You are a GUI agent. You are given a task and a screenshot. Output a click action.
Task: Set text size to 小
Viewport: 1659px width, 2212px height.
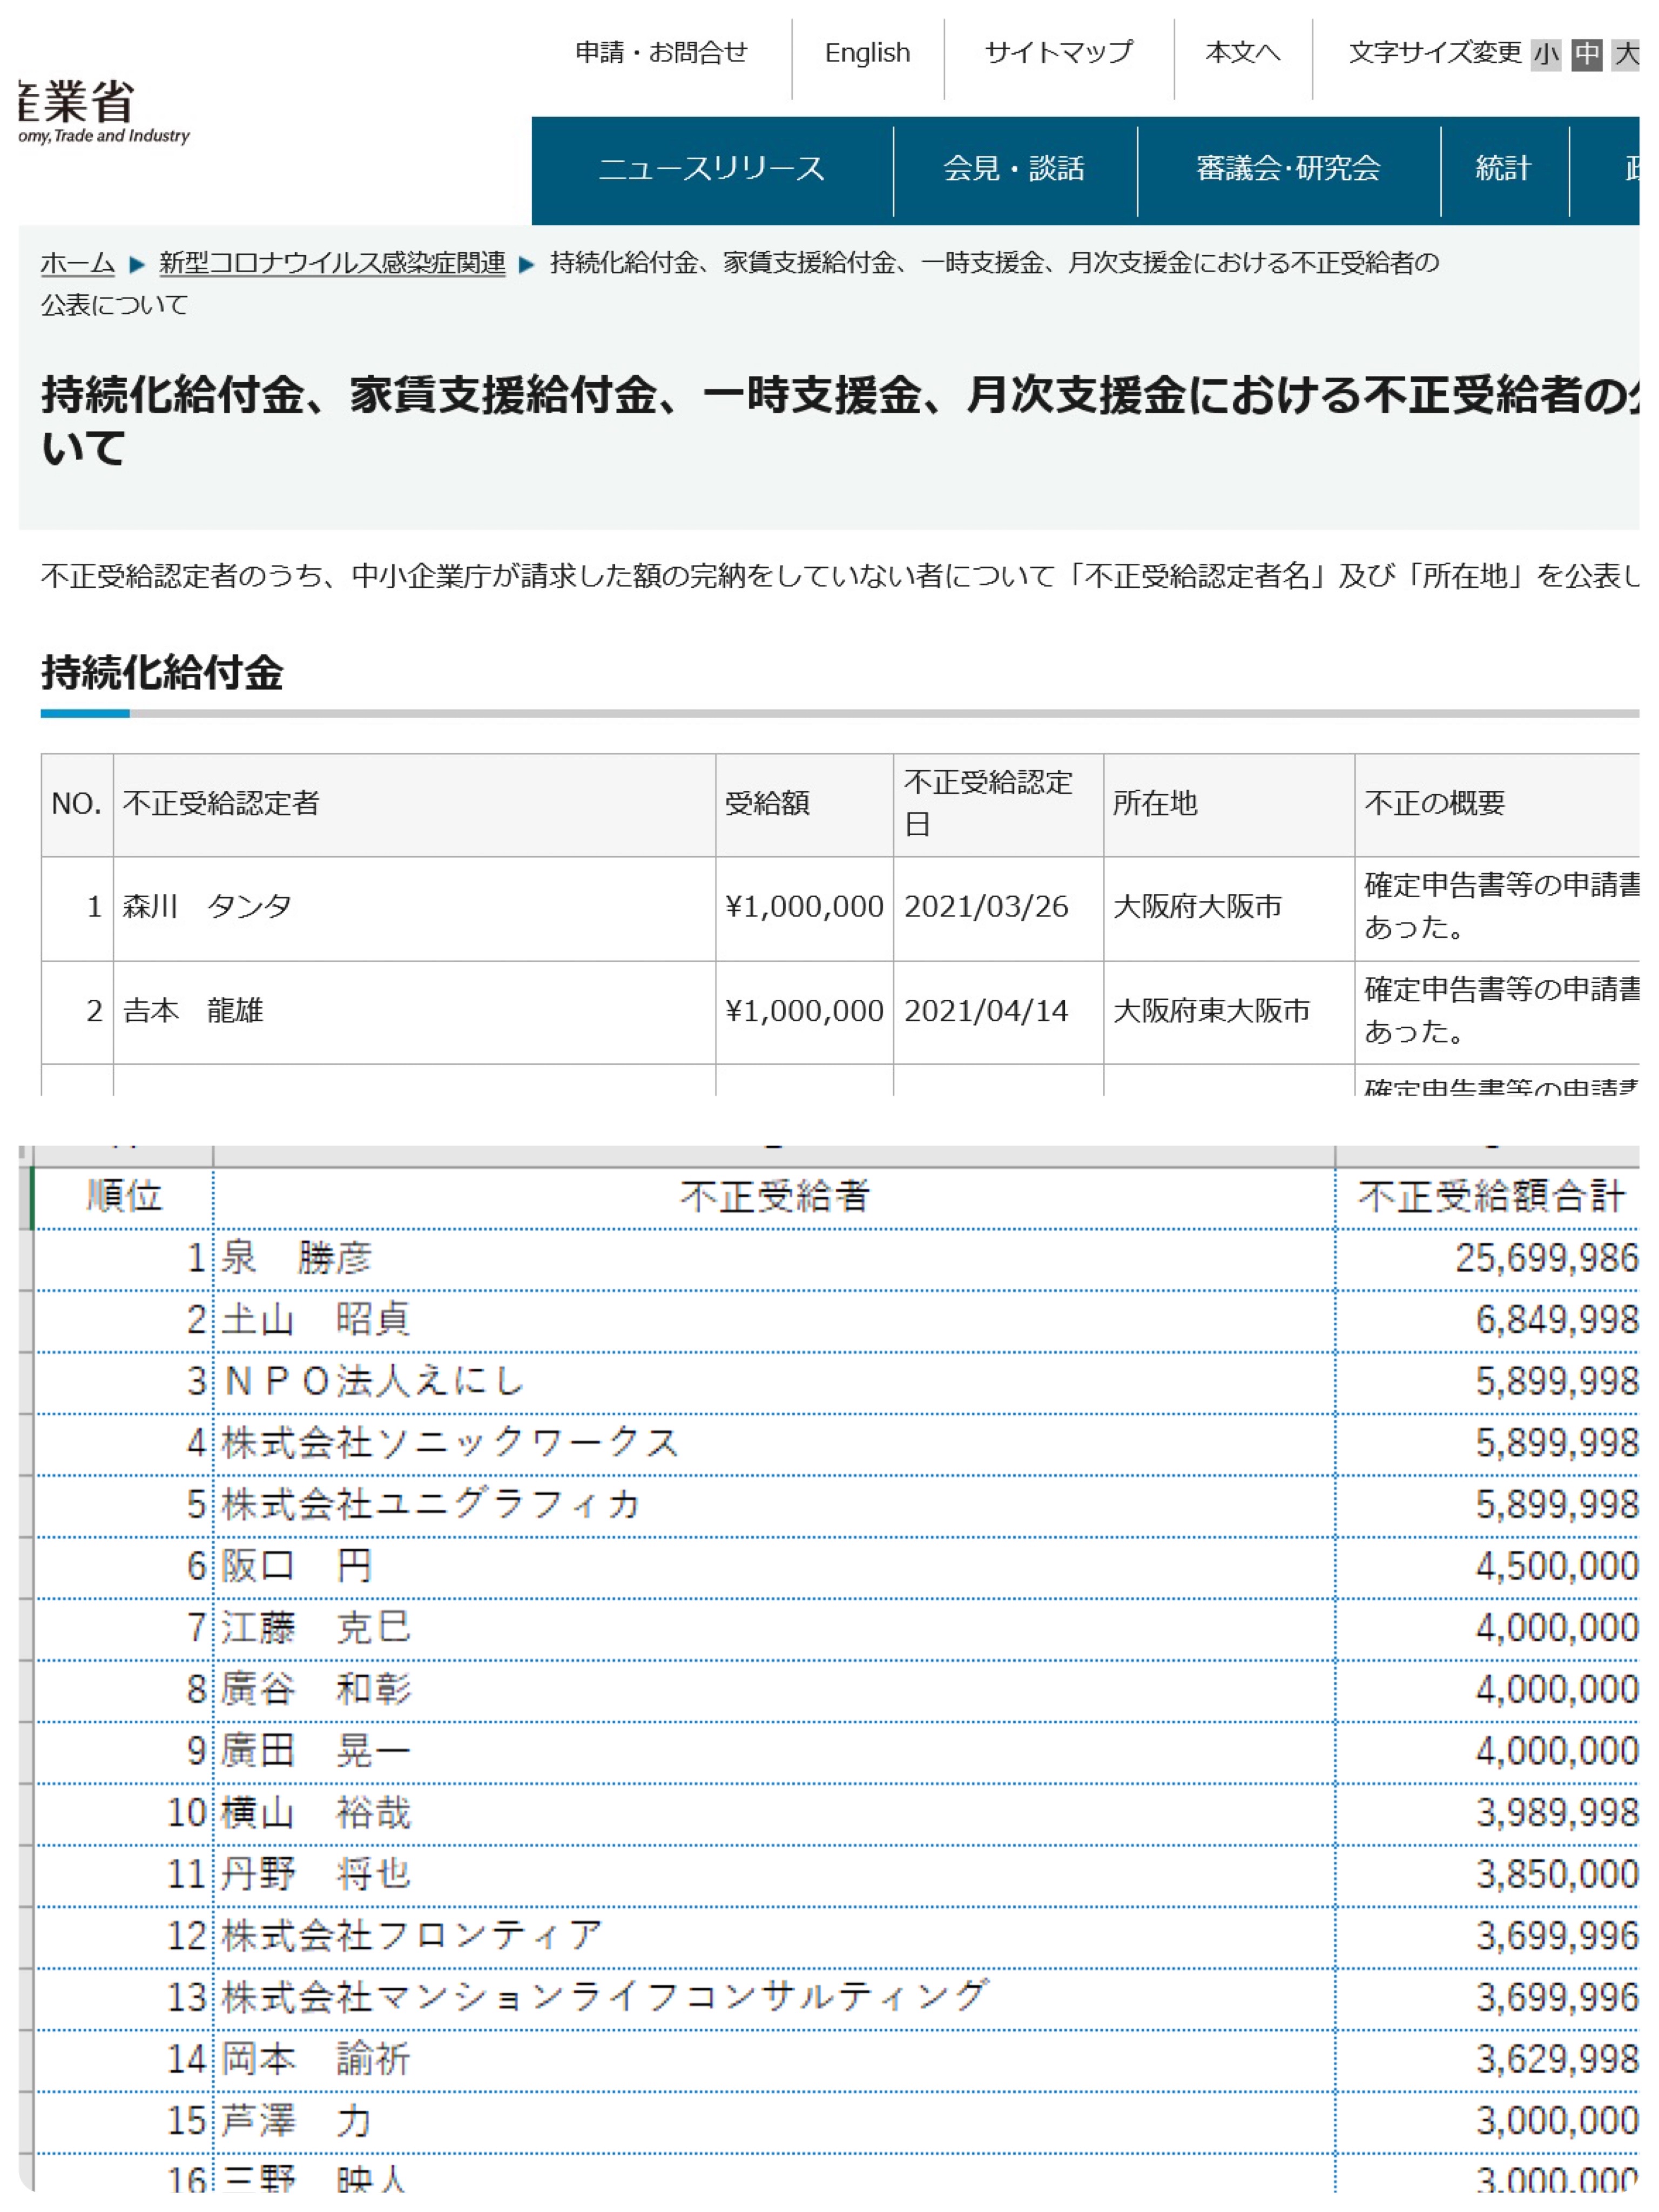(x=1546, y=54)
